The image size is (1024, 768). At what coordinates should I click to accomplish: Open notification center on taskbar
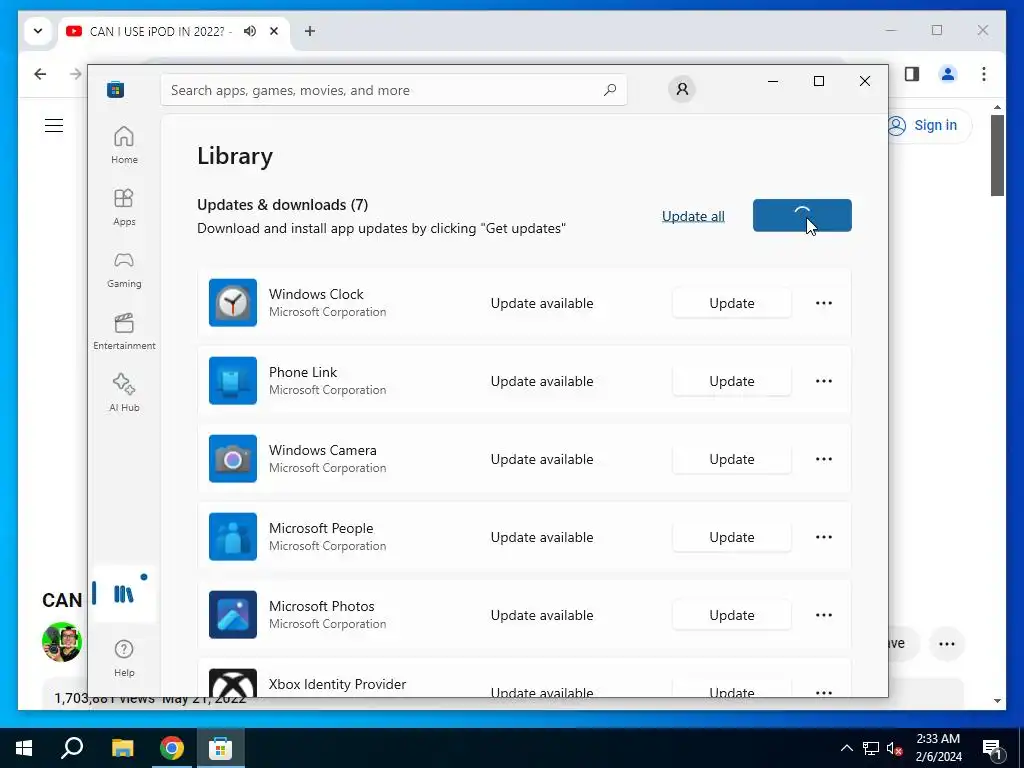pyautogui.click(x=992, y=748)
